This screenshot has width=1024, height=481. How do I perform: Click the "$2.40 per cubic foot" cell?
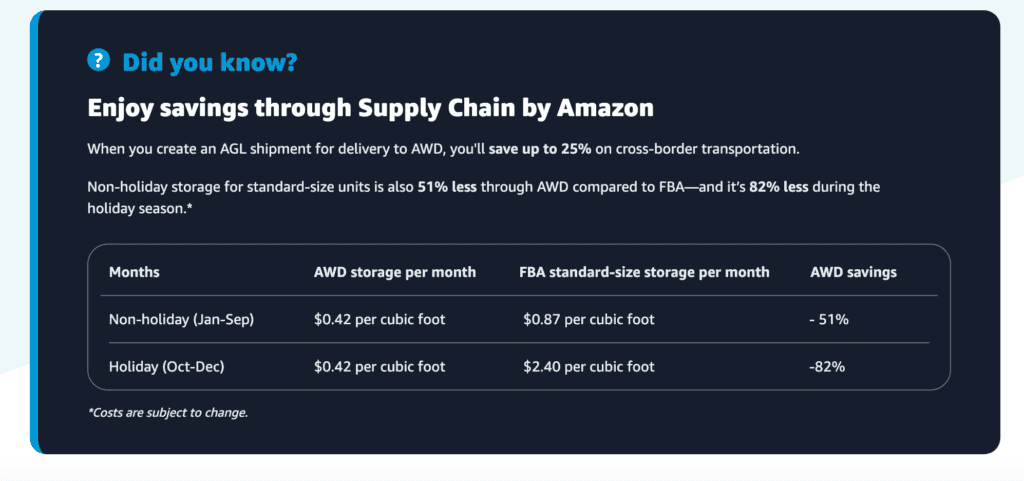(589, 367)
